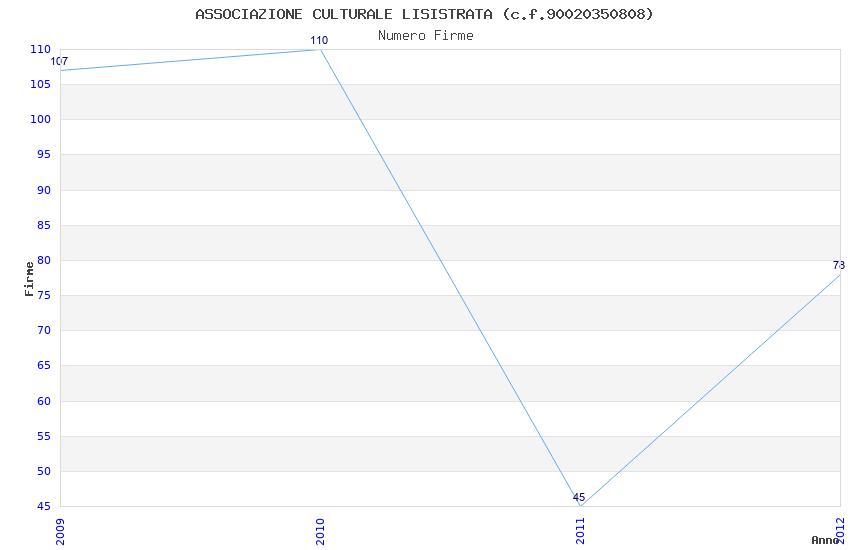Click the data label 110 at the peak
Viewport: 850px width, 550px height.
coord(319,41)
